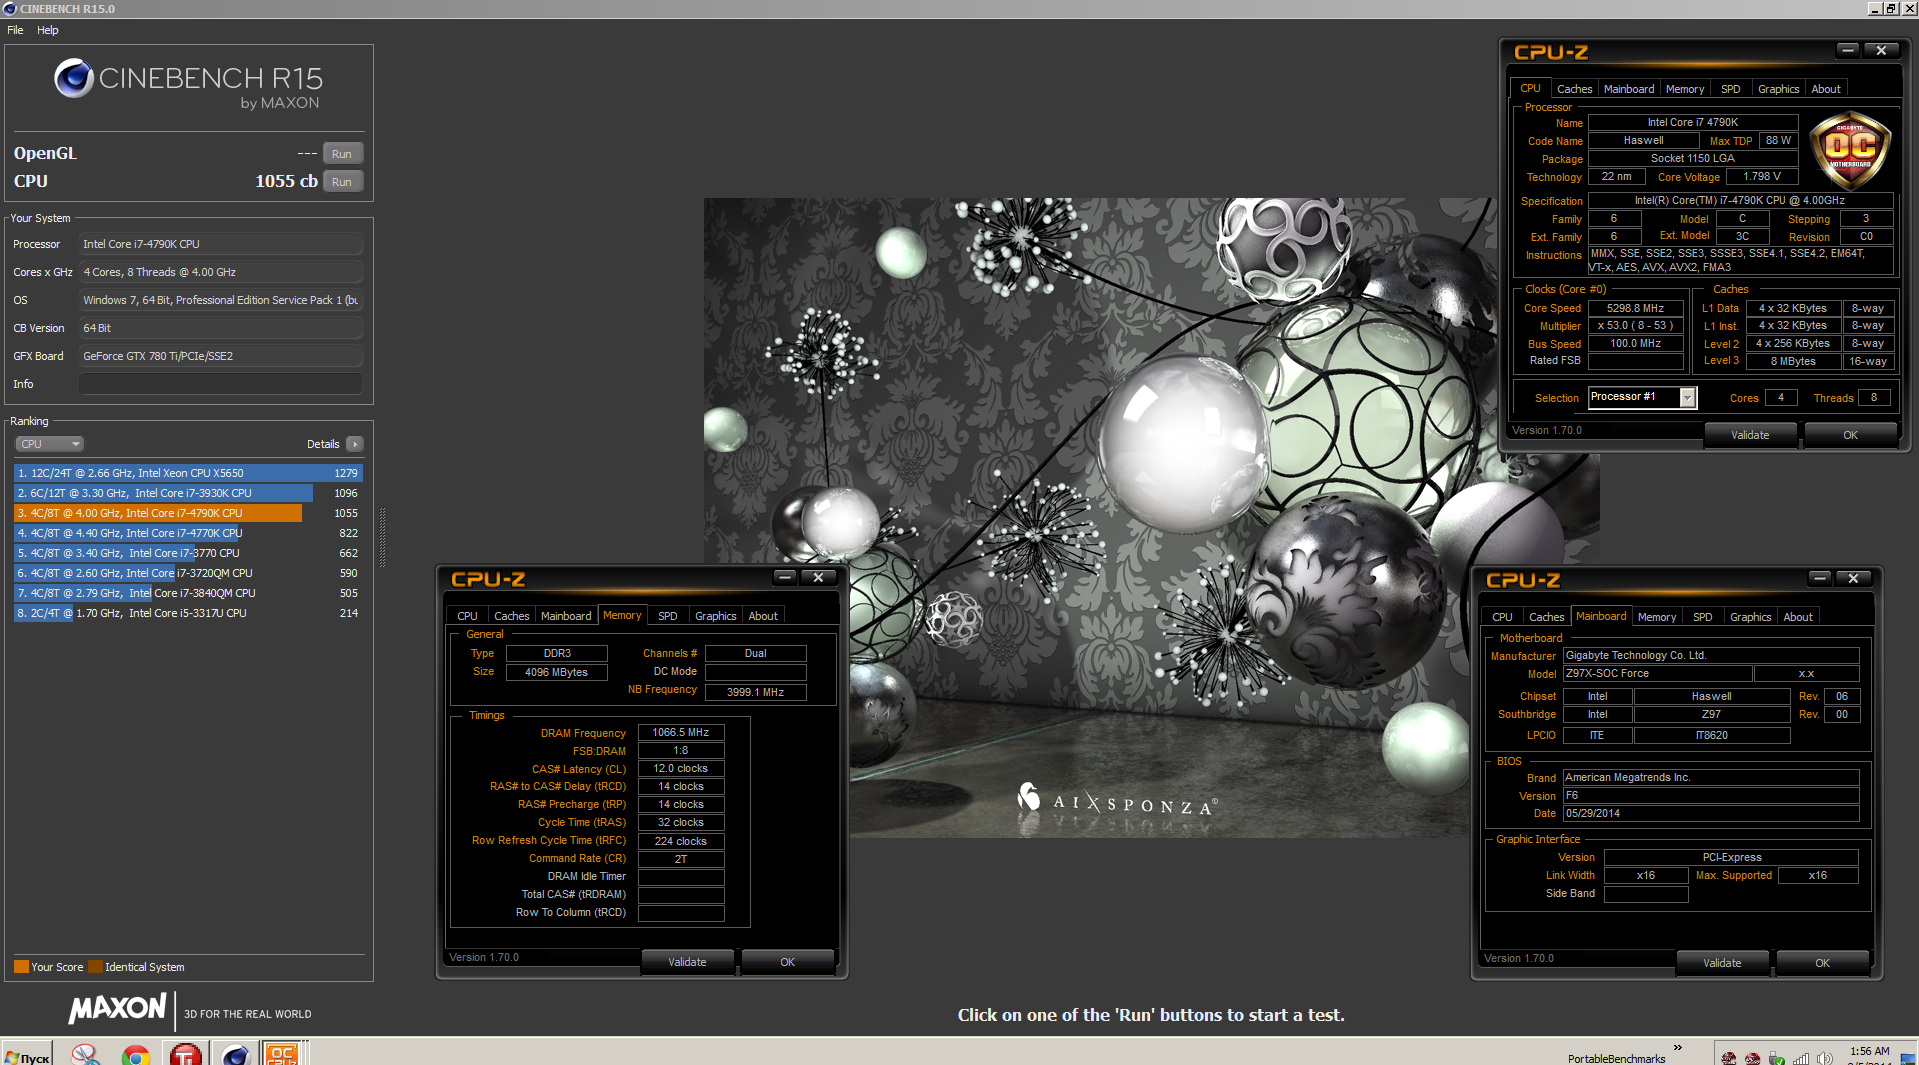This screenshot has width=1919, height=1065.
Task: Select the i7-3720QM ranking row
Action: click(x=188, y=573)
